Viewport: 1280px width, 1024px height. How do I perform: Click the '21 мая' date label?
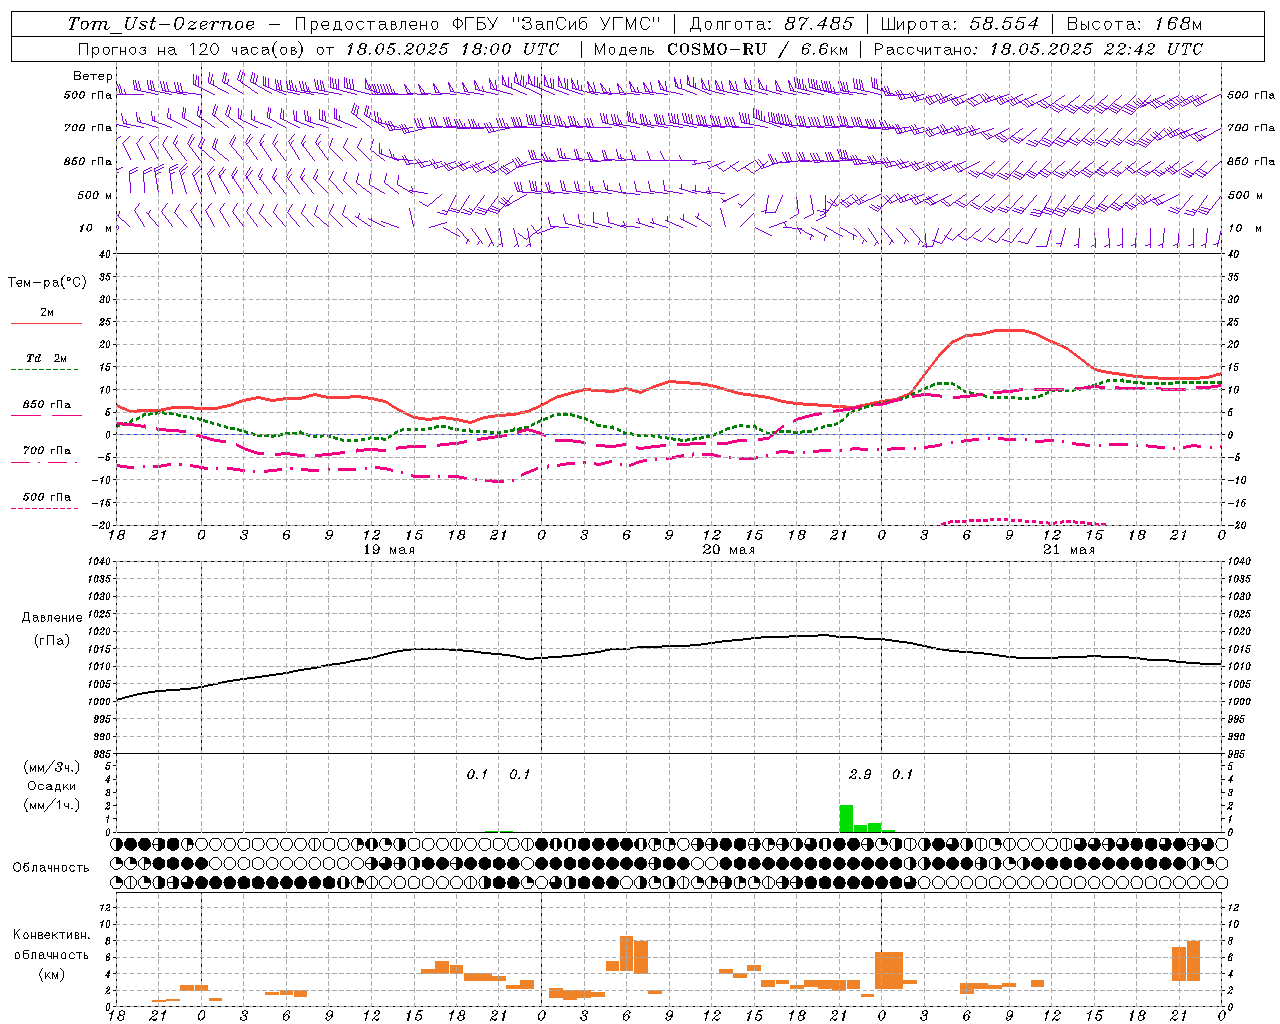[1068, 550]
